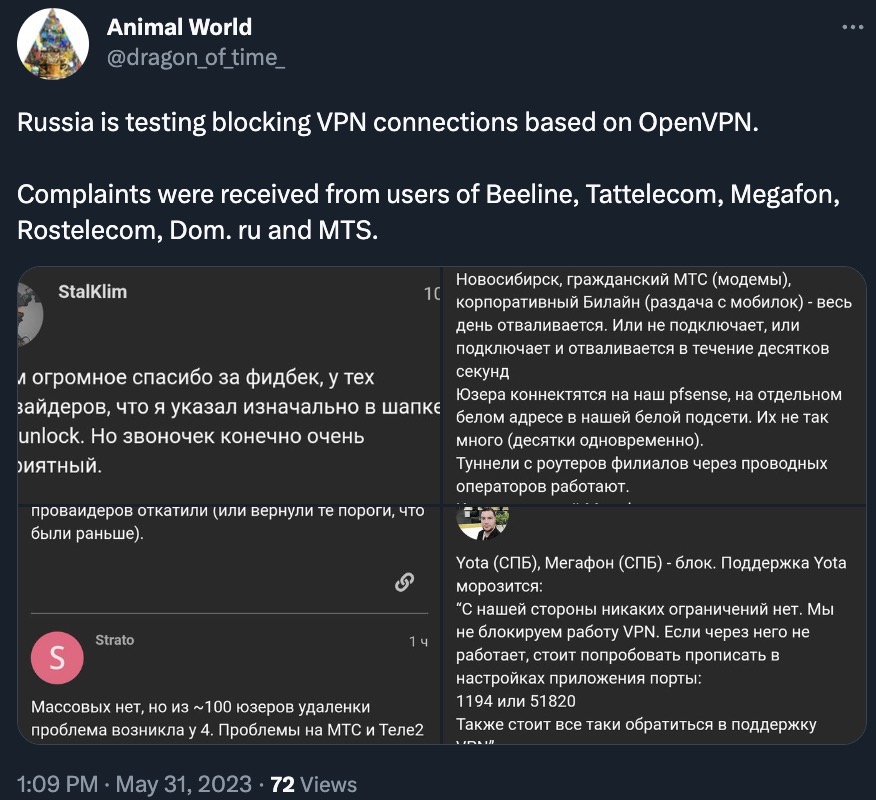The image size is (876, 800).
Task: Open the top-left StalKlim comment image
Action: click(230, 385)
